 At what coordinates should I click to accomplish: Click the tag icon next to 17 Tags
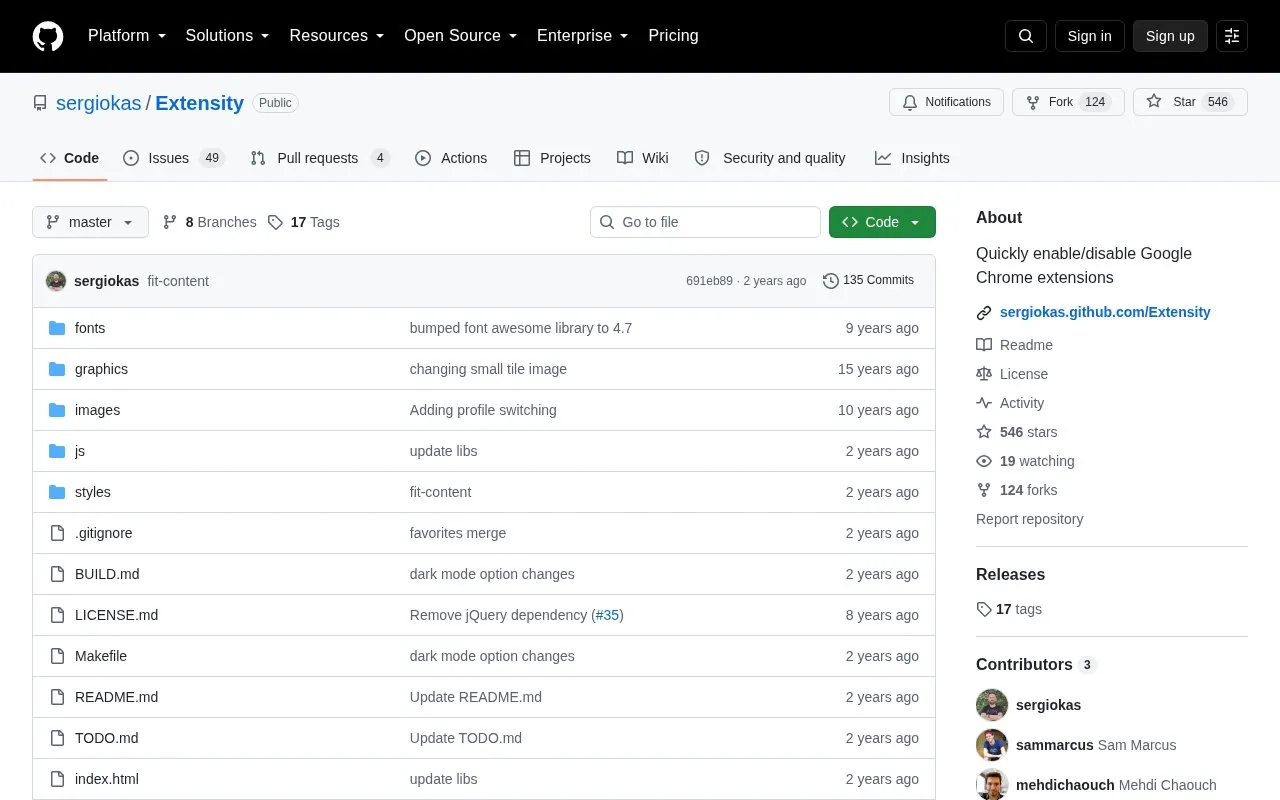[x=276, y=222]
